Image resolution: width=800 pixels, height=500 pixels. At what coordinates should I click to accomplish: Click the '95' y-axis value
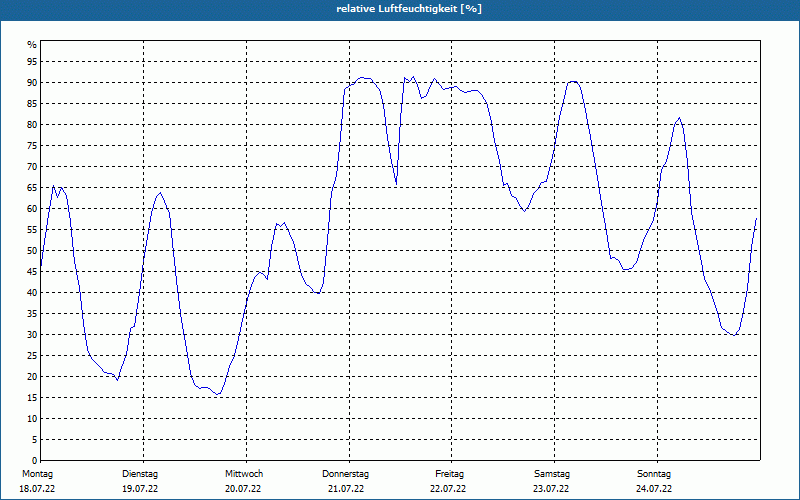click(32, 62)
